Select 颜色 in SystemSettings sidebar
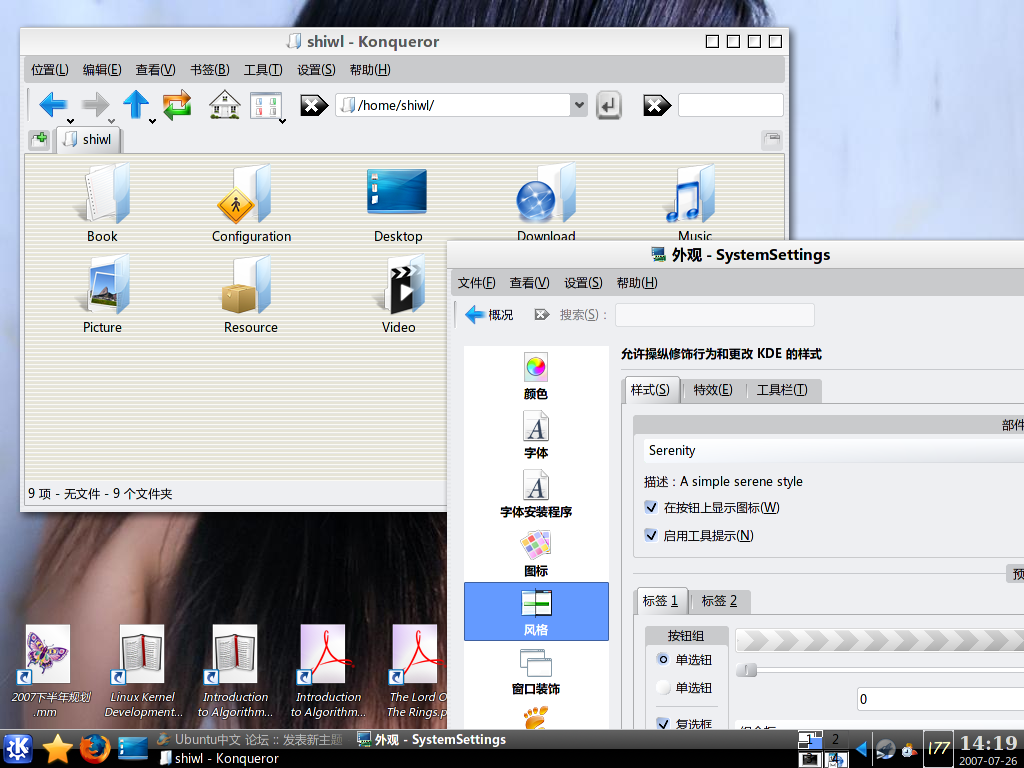This screenshot has width=1024, height=768. click(536, 376)
